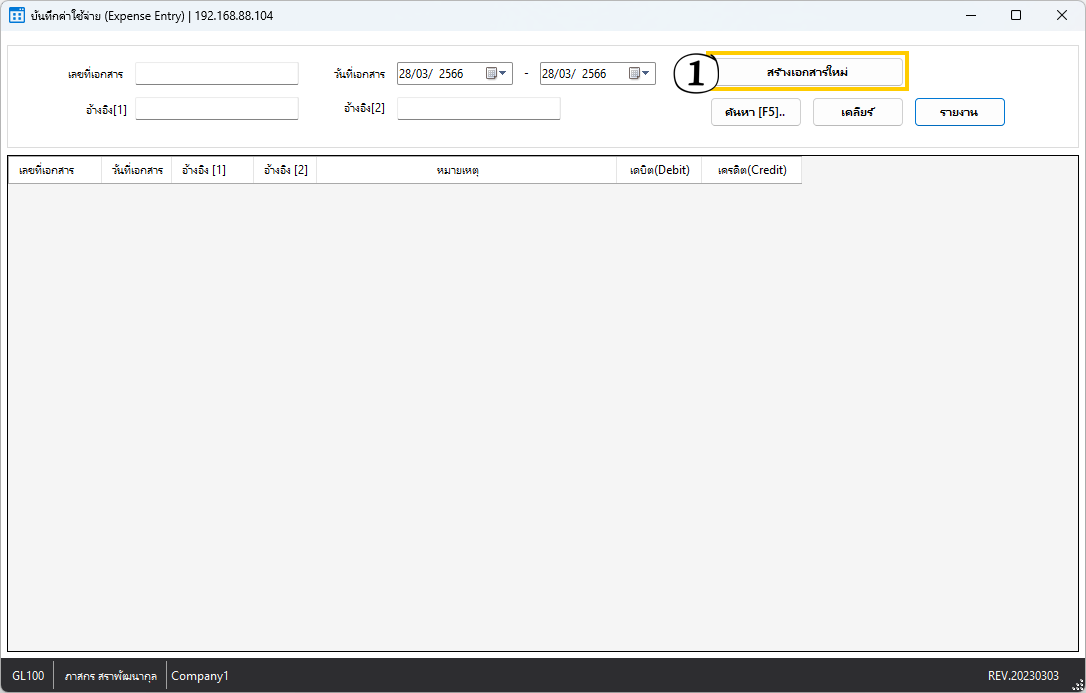Select the อ้างอิง [2] column header
Viewport: 1086px width, 693px height.
click(285, 171)
